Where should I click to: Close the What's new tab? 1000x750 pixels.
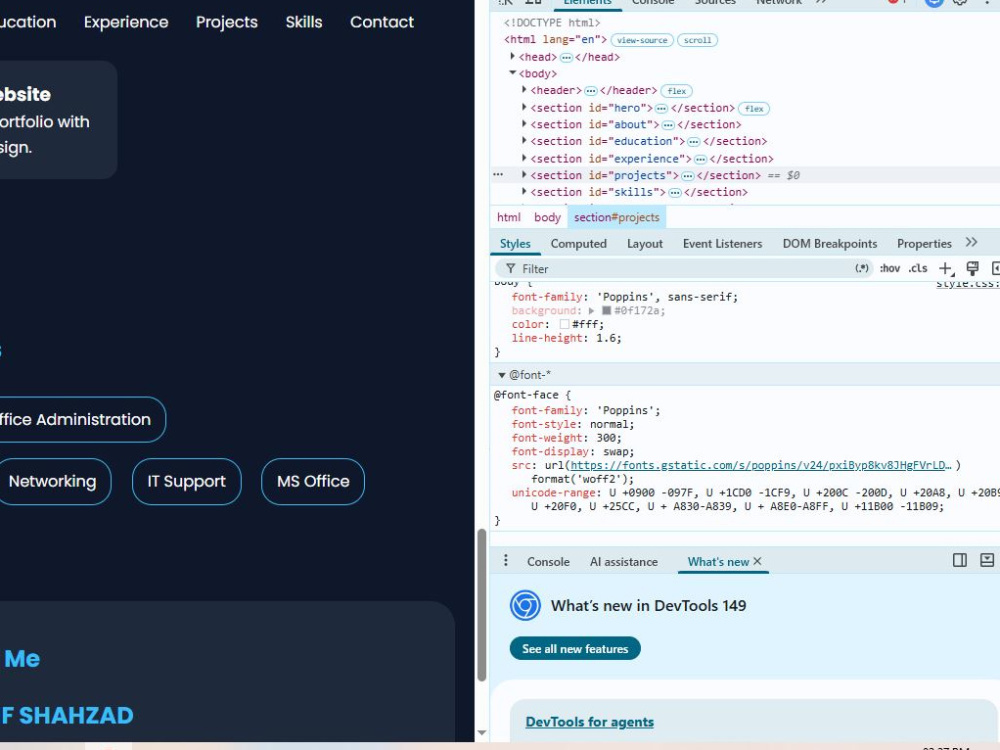coord(757,561)
